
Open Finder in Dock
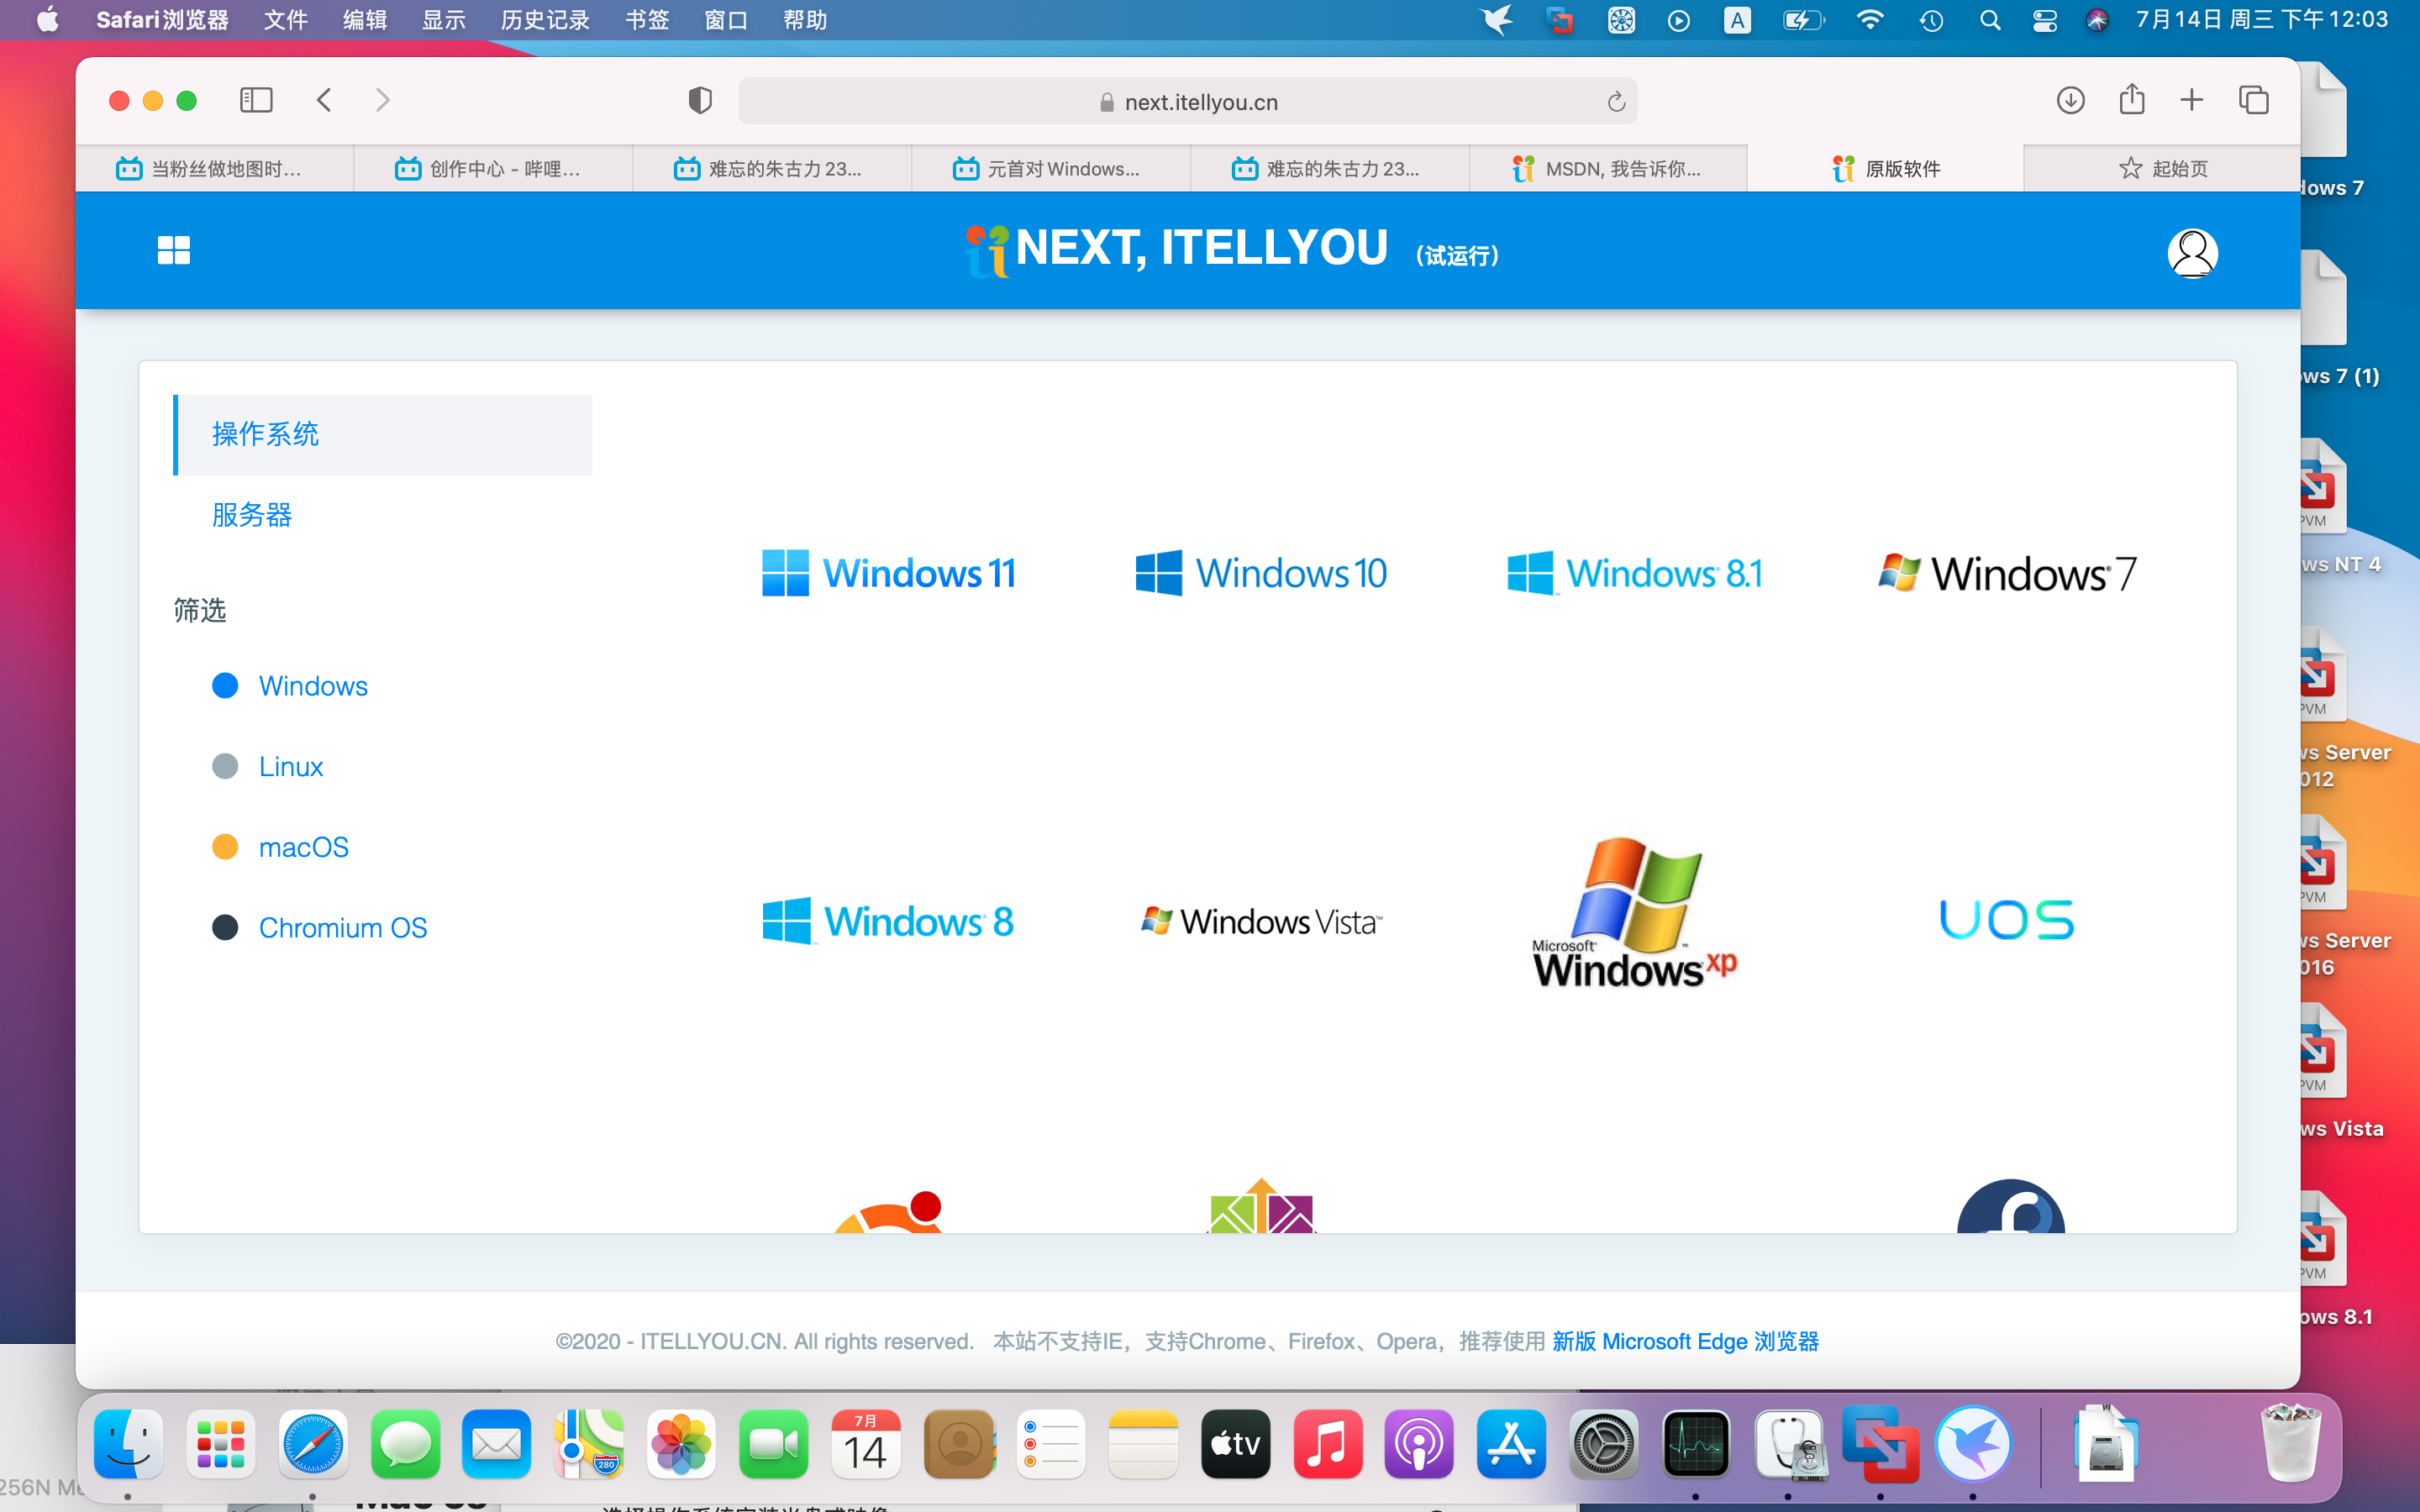[128, 1444]
